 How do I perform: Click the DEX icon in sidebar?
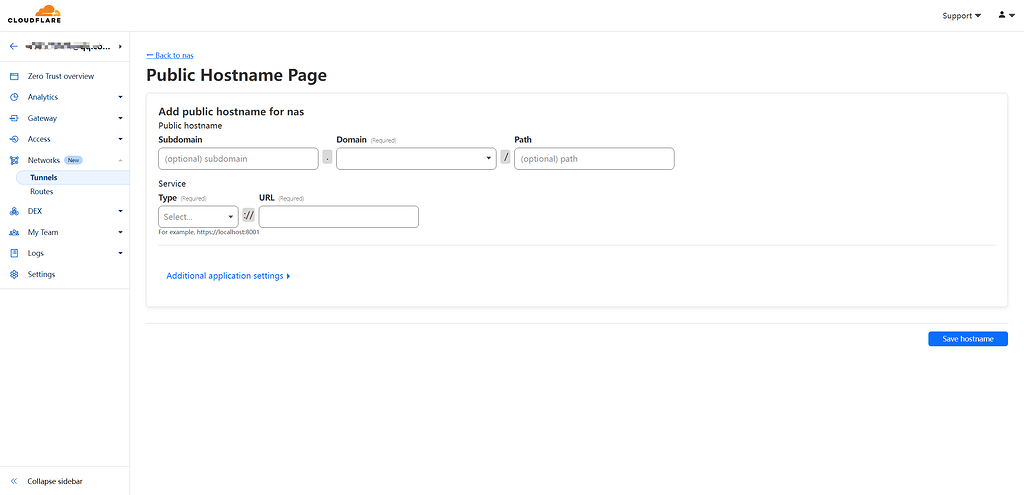pos(14,211)
